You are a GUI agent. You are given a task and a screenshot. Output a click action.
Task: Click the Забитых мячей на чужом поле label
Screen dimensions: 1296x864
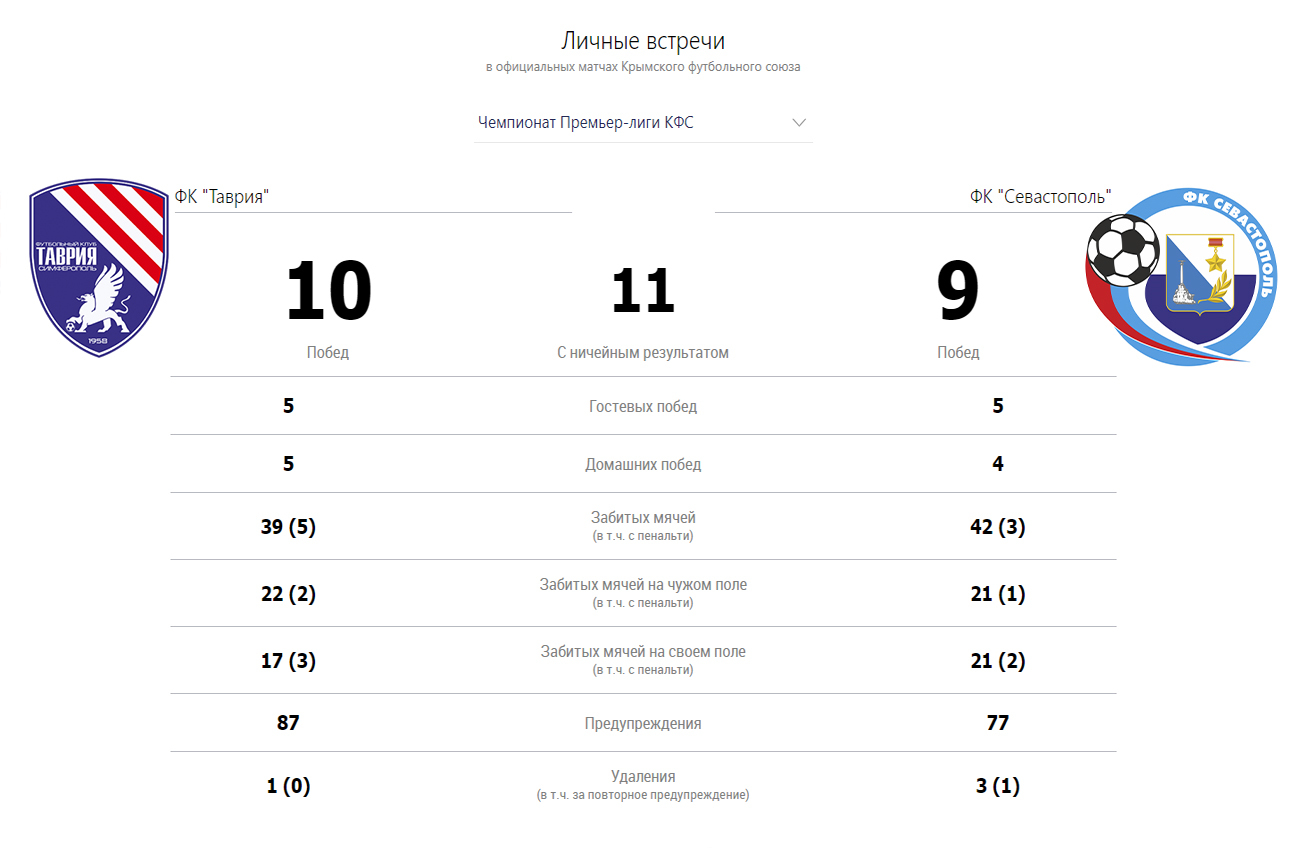tap(643, 585)
